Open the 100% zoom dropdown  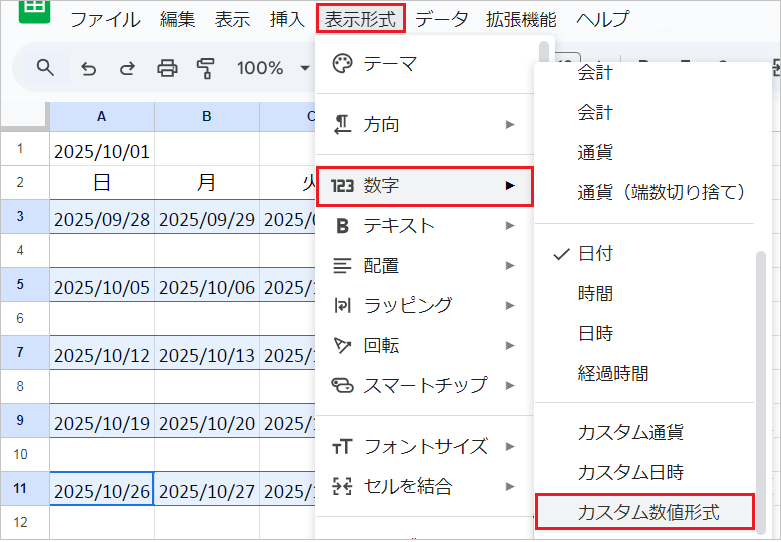click(272, 68)
